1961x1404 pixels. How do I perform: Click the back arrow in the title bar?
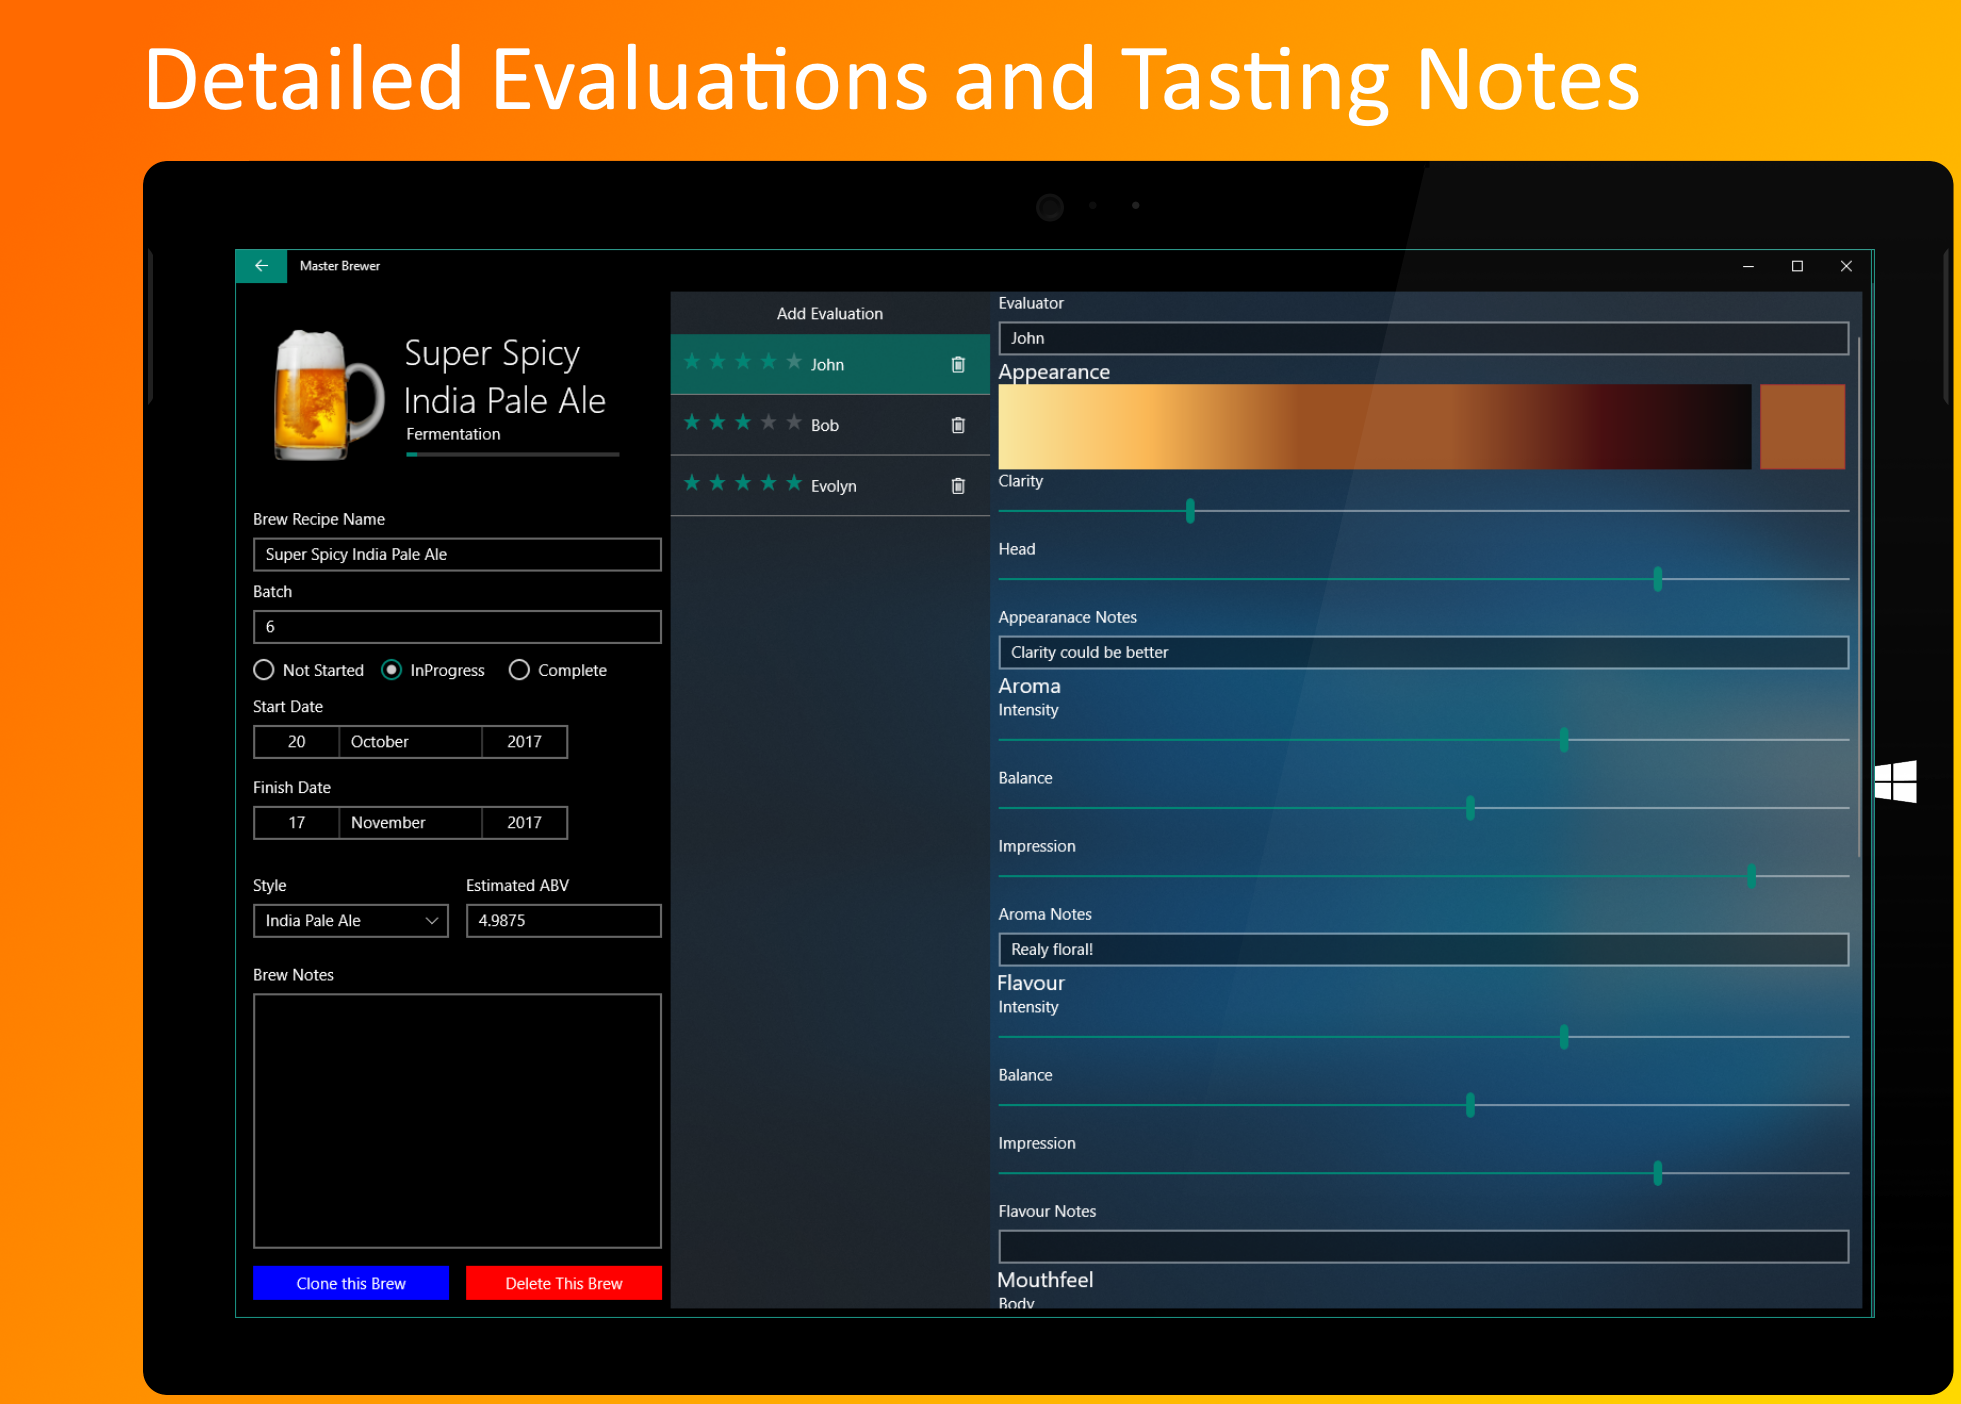pos(261,266)
